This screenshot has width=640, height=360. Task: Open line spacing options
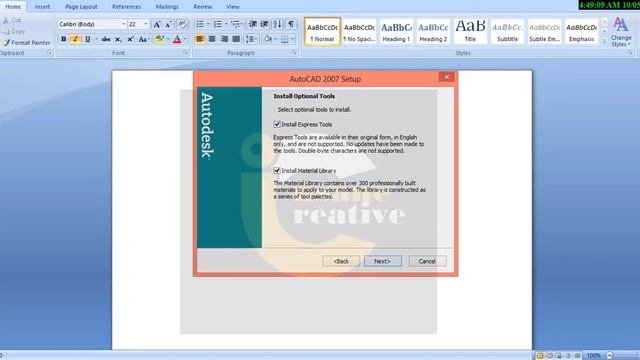click(250, 39)
